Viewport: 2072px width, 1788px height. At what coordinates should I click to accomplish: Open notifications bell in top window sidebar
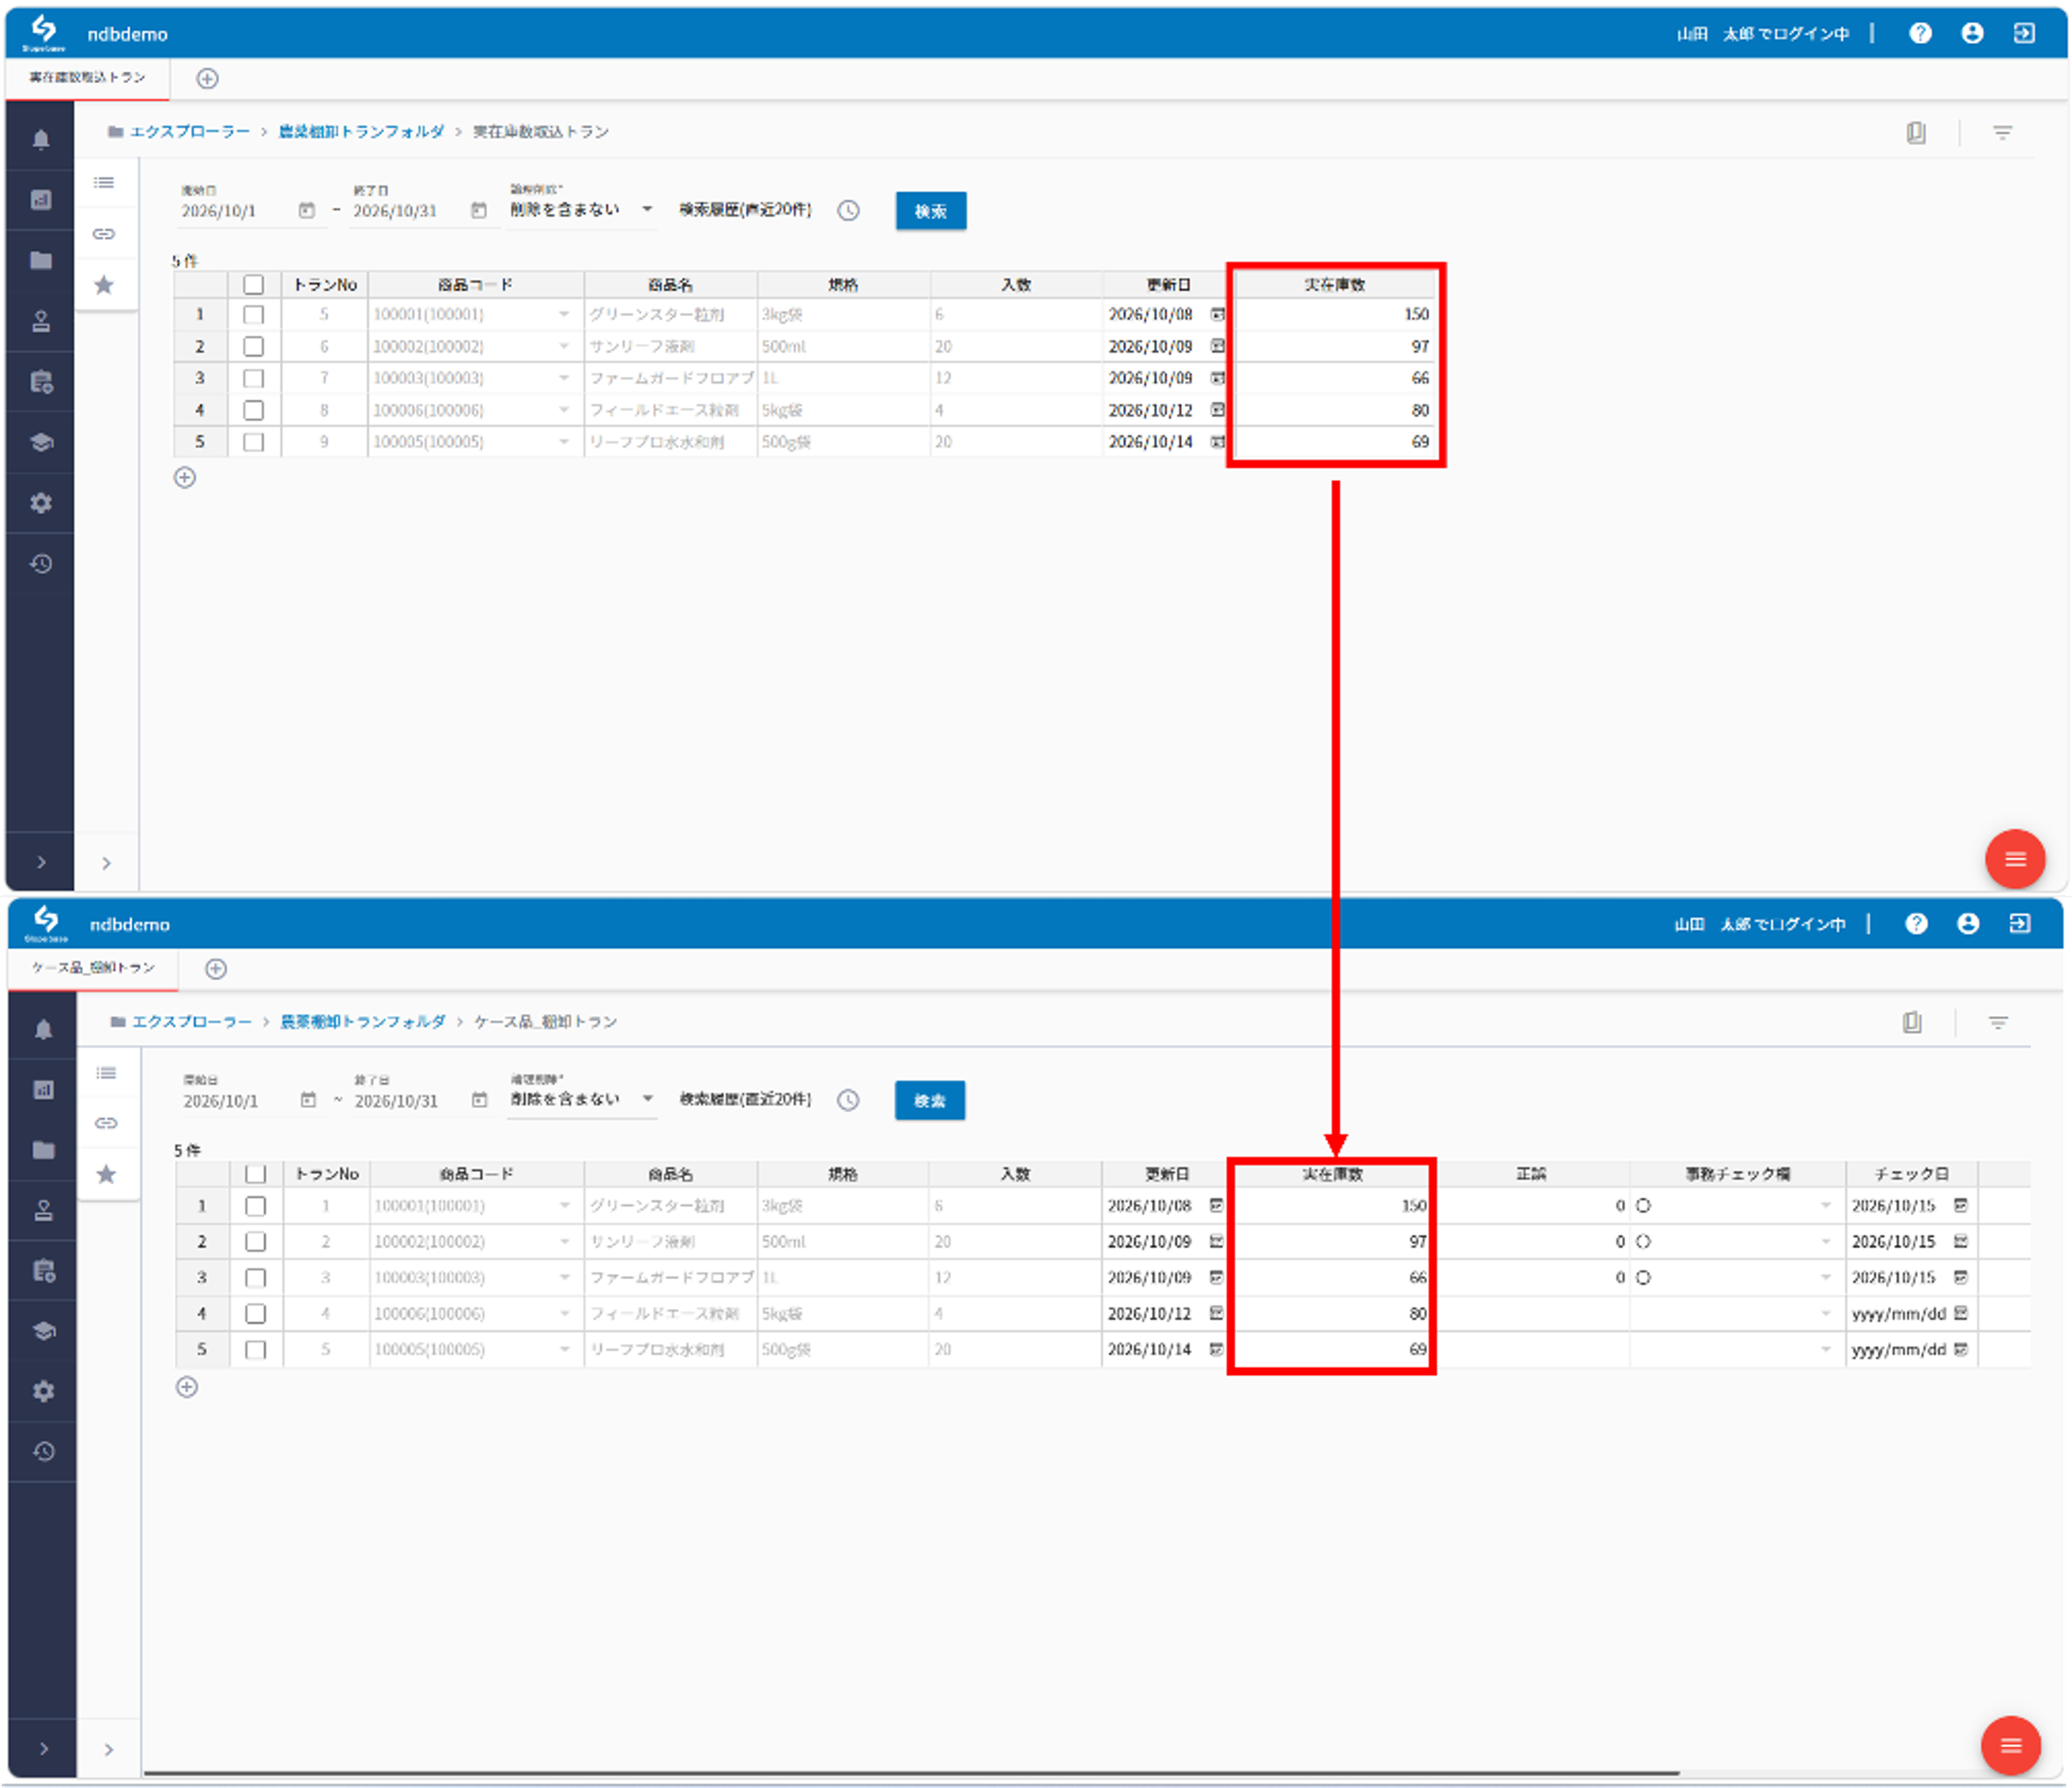coord(41,140)
